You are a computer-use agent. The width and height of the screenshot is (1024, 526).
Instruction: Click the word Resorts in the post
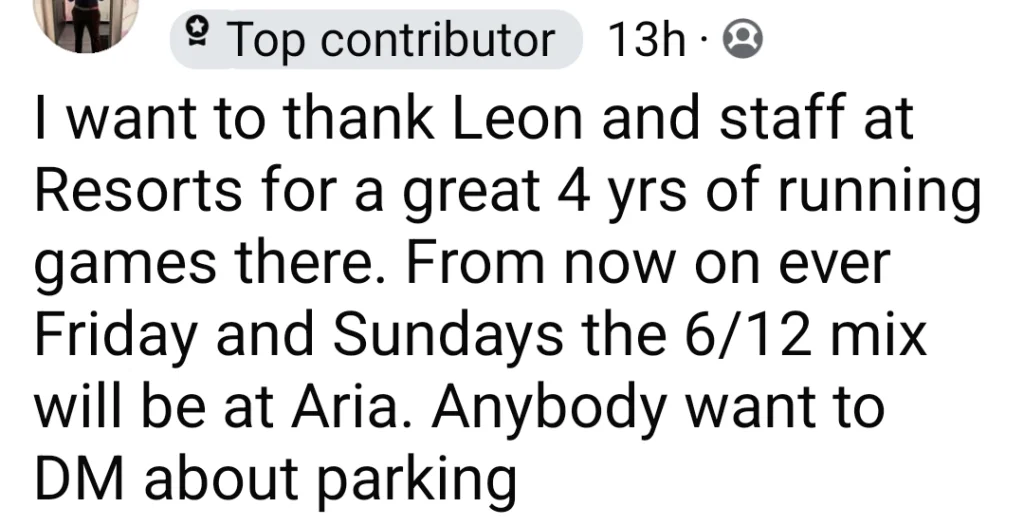coord(138,191)
